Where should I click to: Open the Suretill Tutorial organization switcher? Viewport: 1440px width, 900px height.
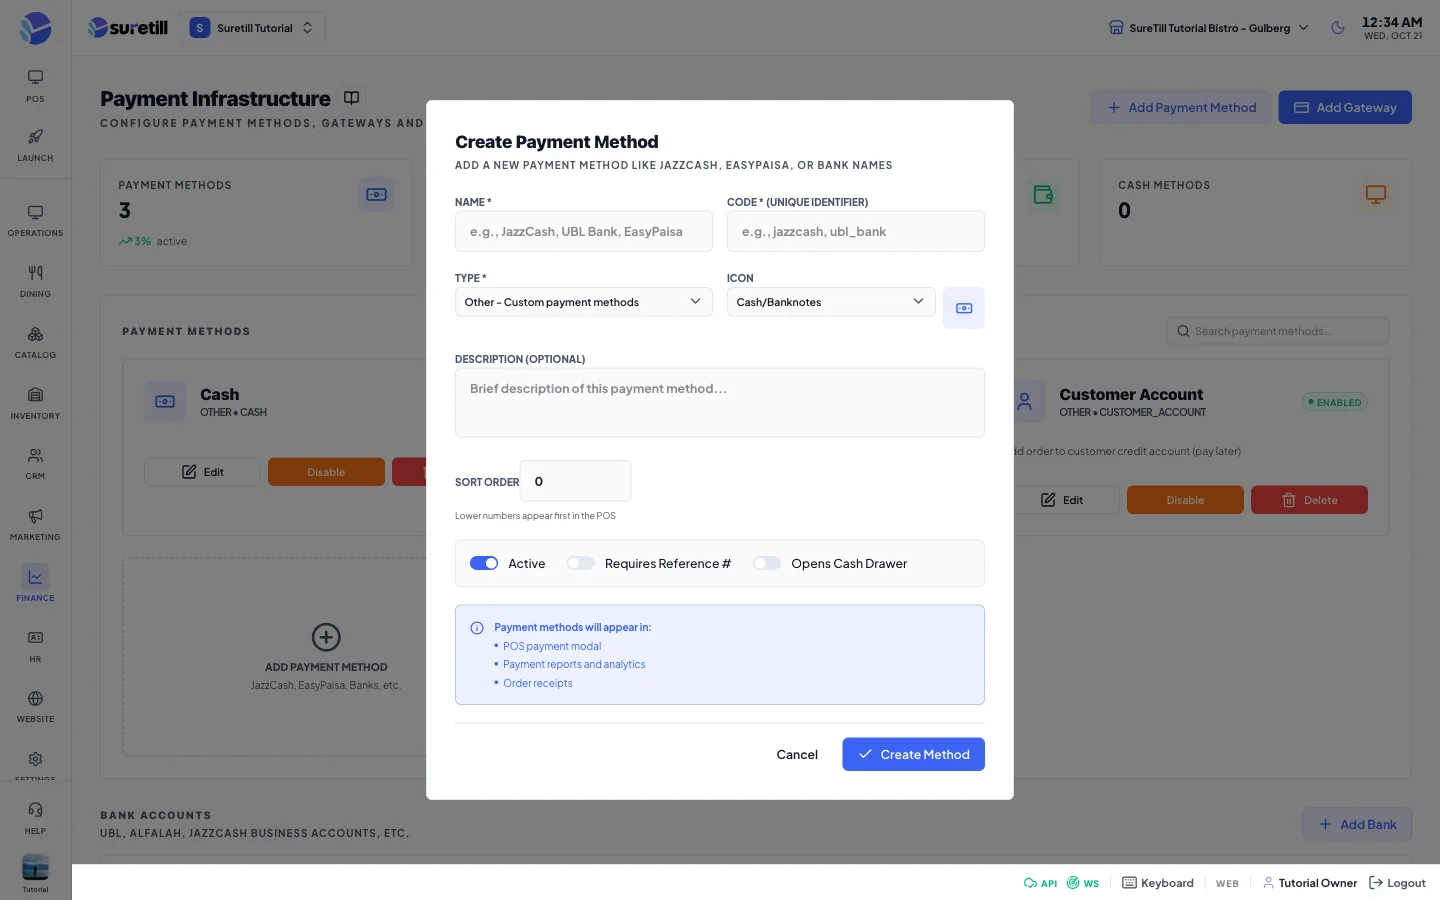click(x=253, y=28)
